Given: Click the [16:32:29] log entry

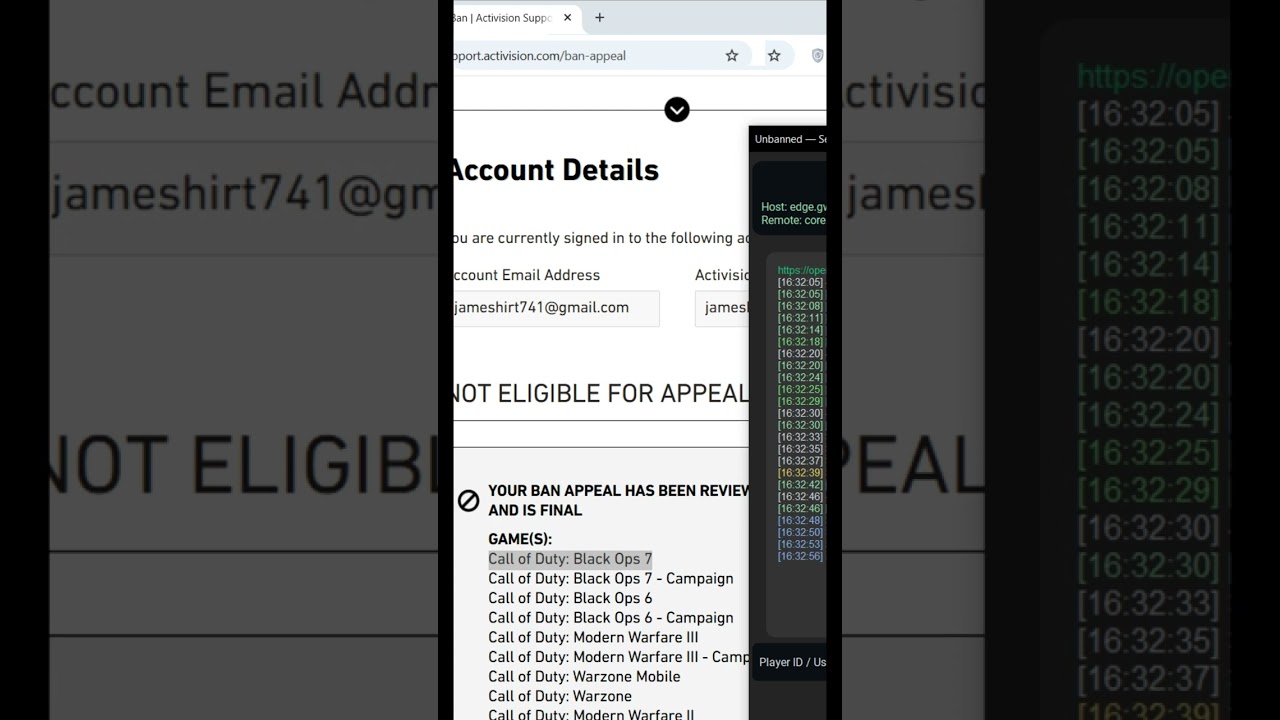Looking at the screenshot, I should (800, 402).
